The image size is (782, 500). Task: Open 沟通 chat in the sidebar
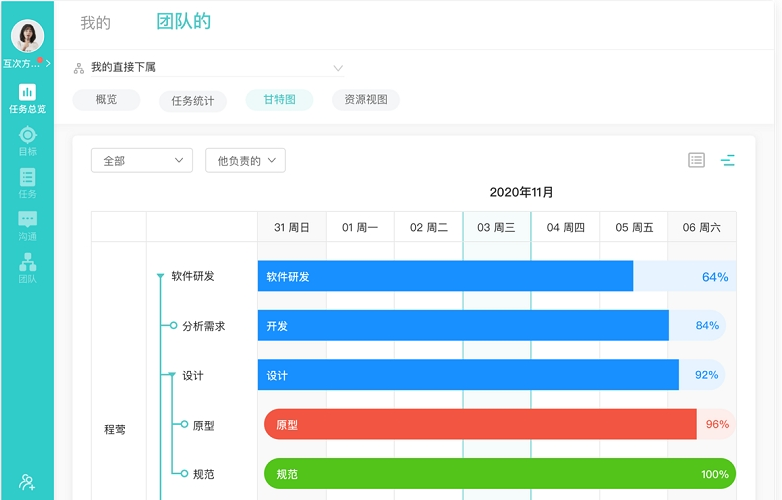tap(27, 226)
